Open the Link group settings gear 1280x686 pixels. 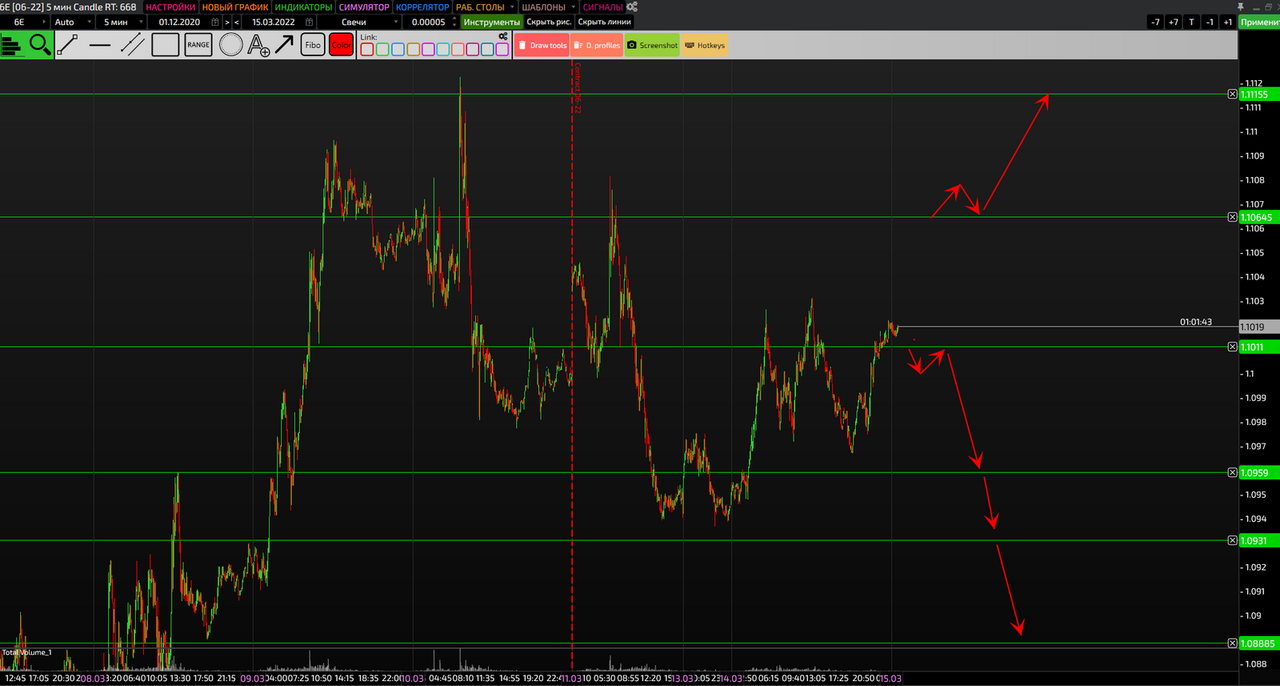[503, 36]
